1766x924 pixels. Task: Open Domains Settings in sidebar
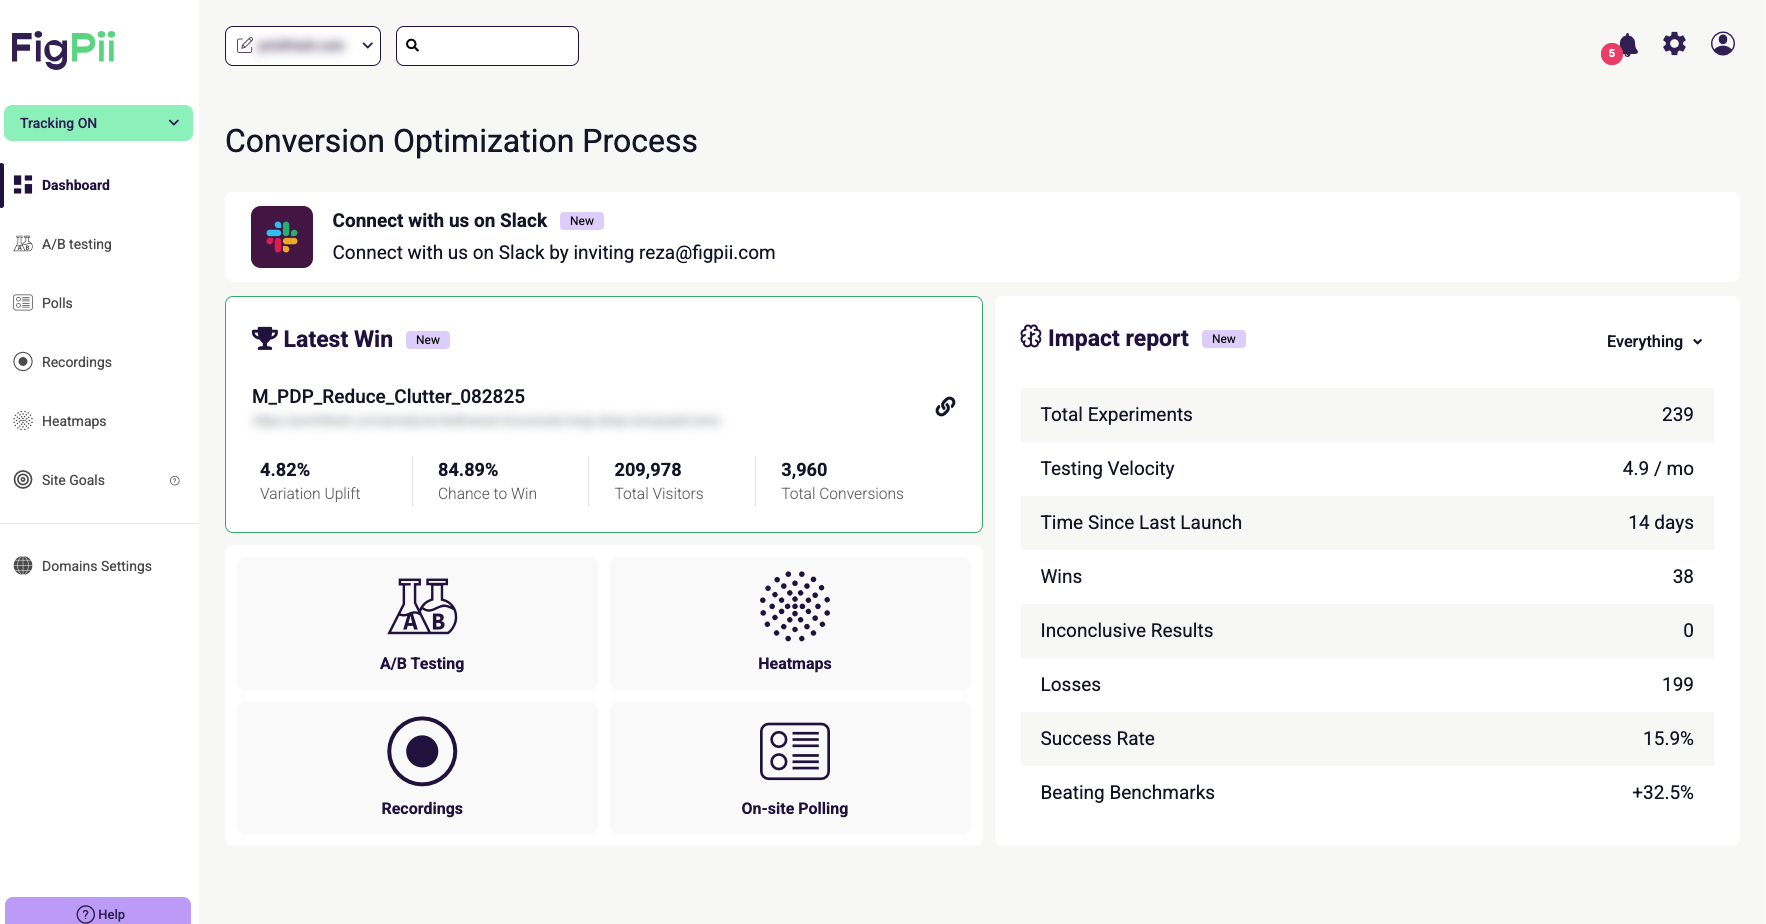(100, 566)
